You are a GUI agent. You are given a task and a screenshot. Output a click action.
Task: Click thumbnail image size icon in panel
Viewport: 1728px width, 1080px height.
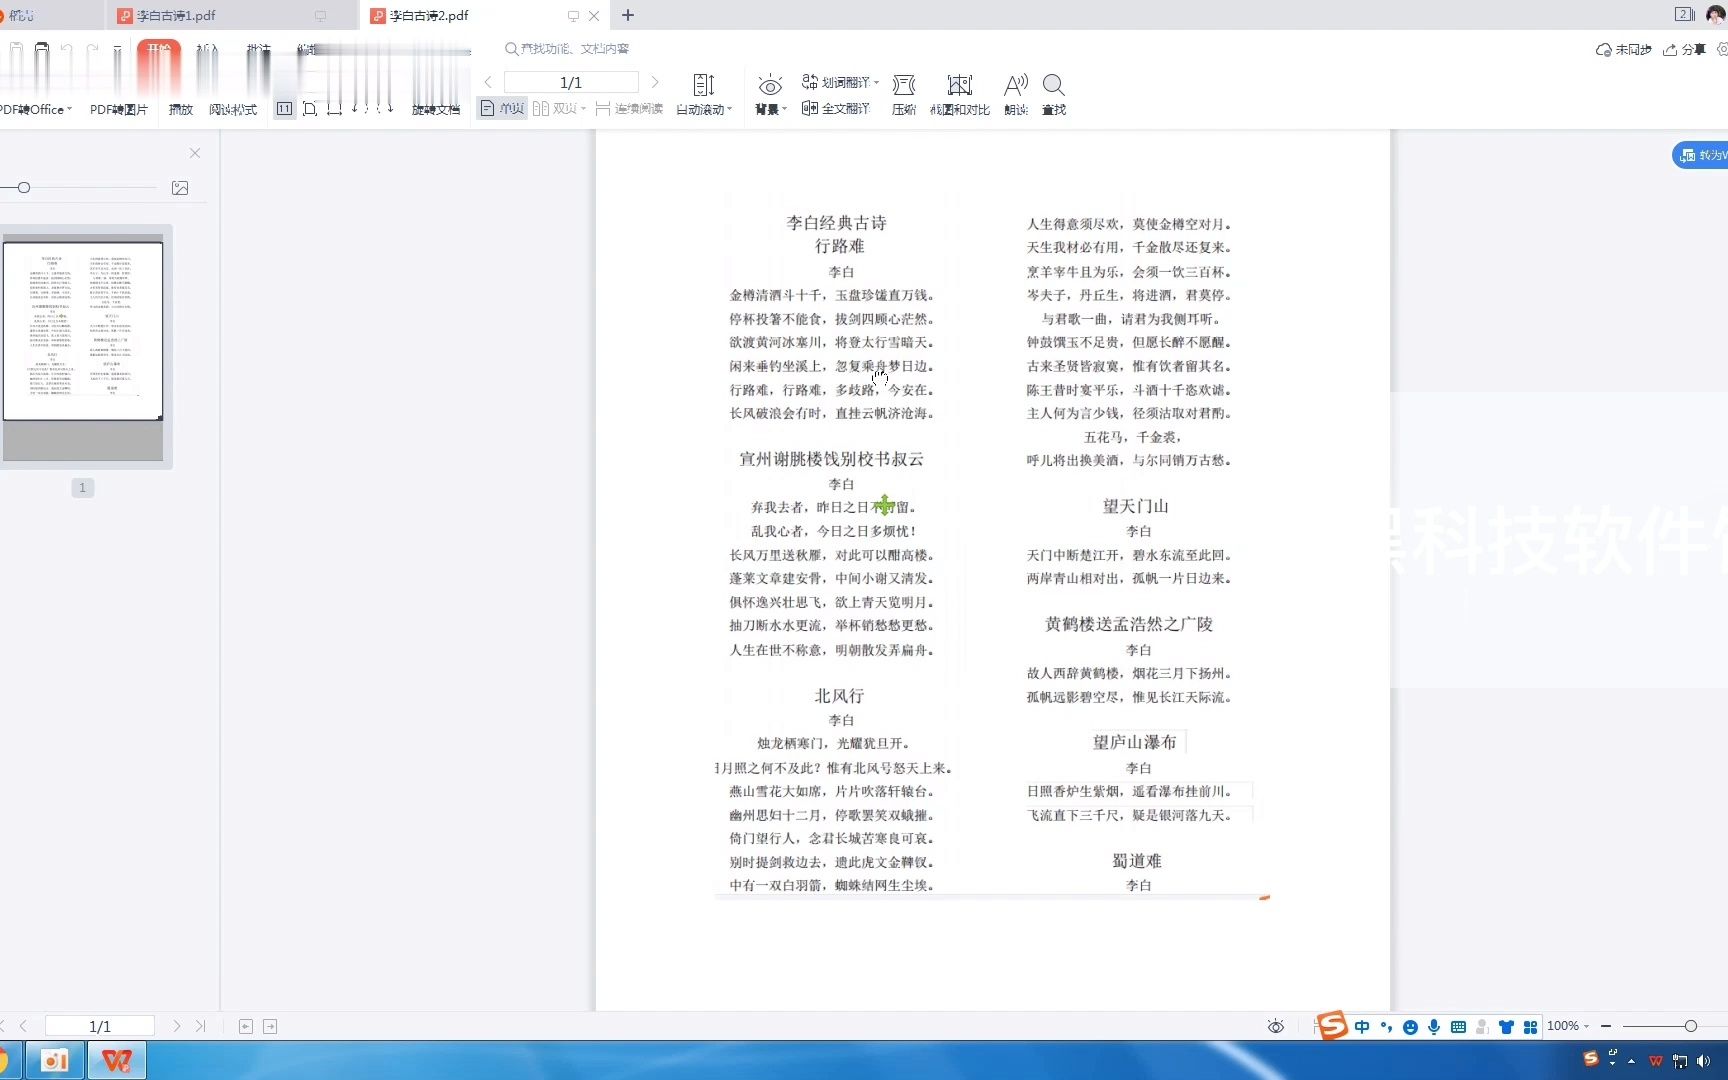[180, 188]
